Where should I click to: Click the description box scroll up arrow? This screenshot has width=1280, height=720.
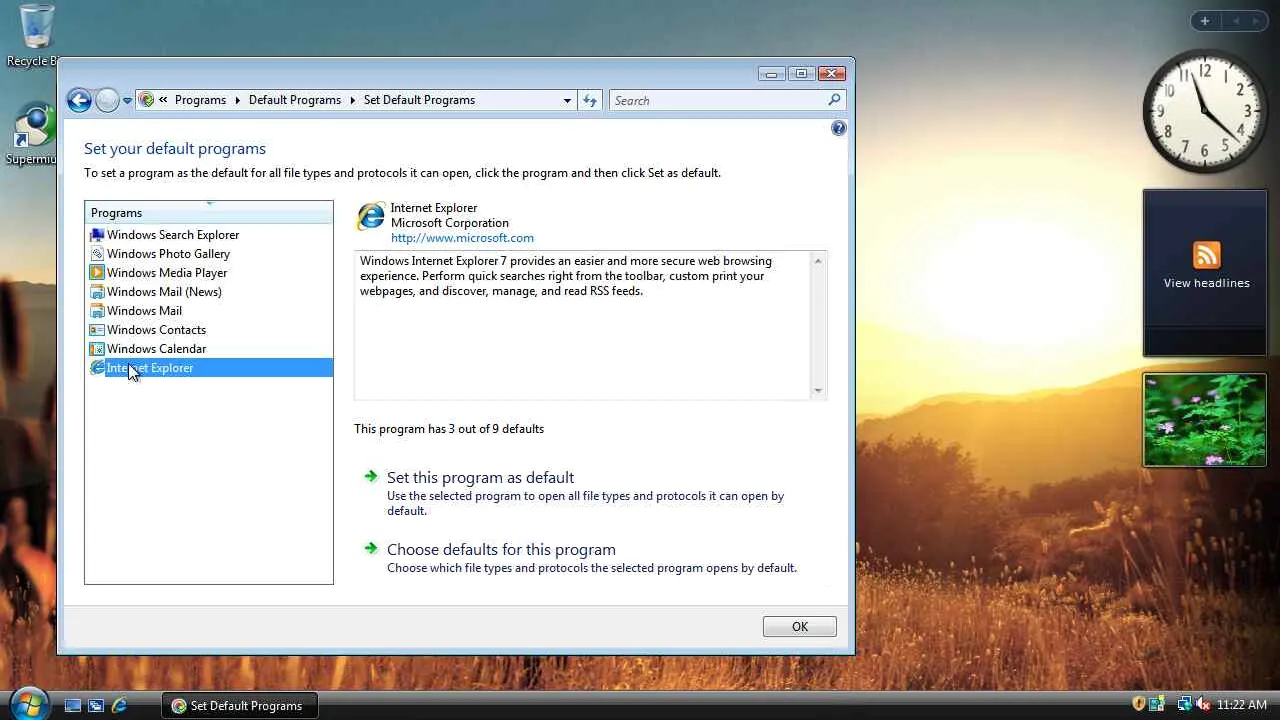pyautogui.click(x=818, y=261)
